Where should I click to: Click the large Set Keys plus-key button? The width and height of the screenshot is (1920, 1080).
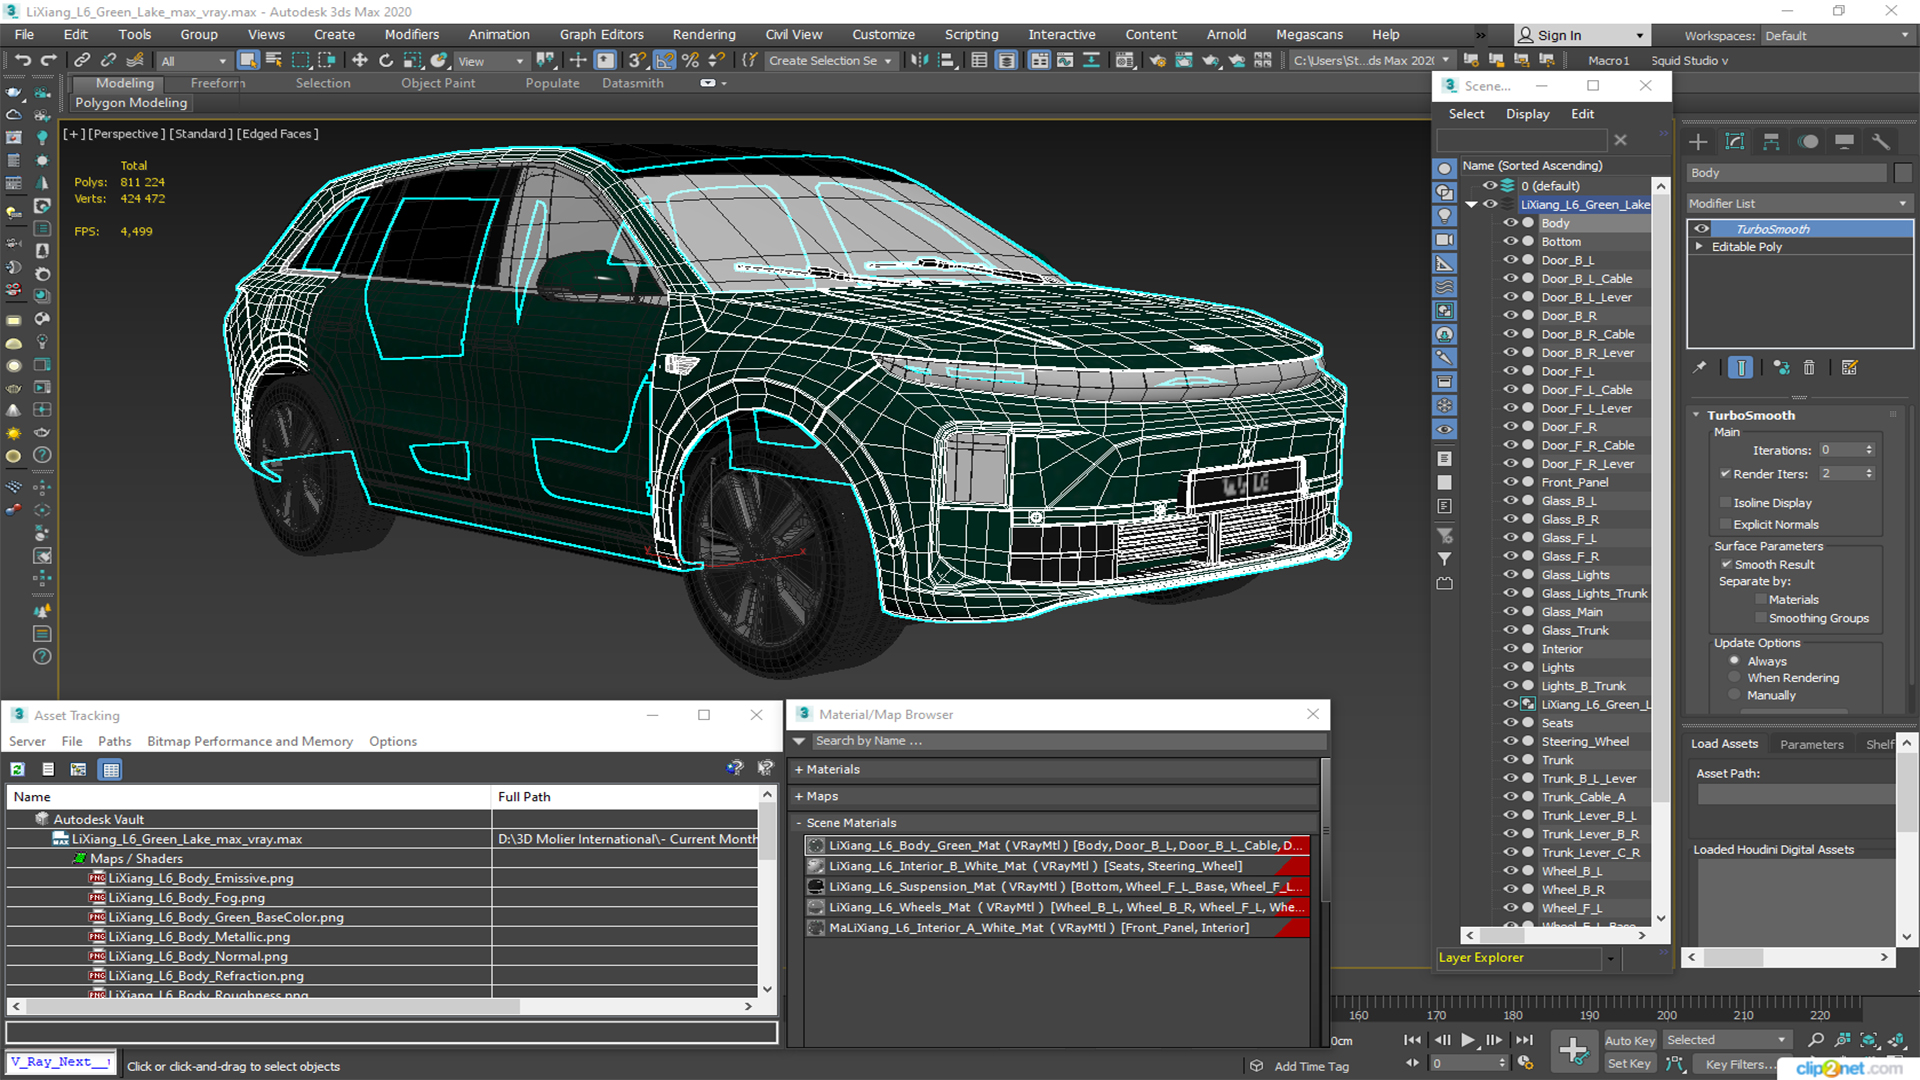coord(1573,1051)
